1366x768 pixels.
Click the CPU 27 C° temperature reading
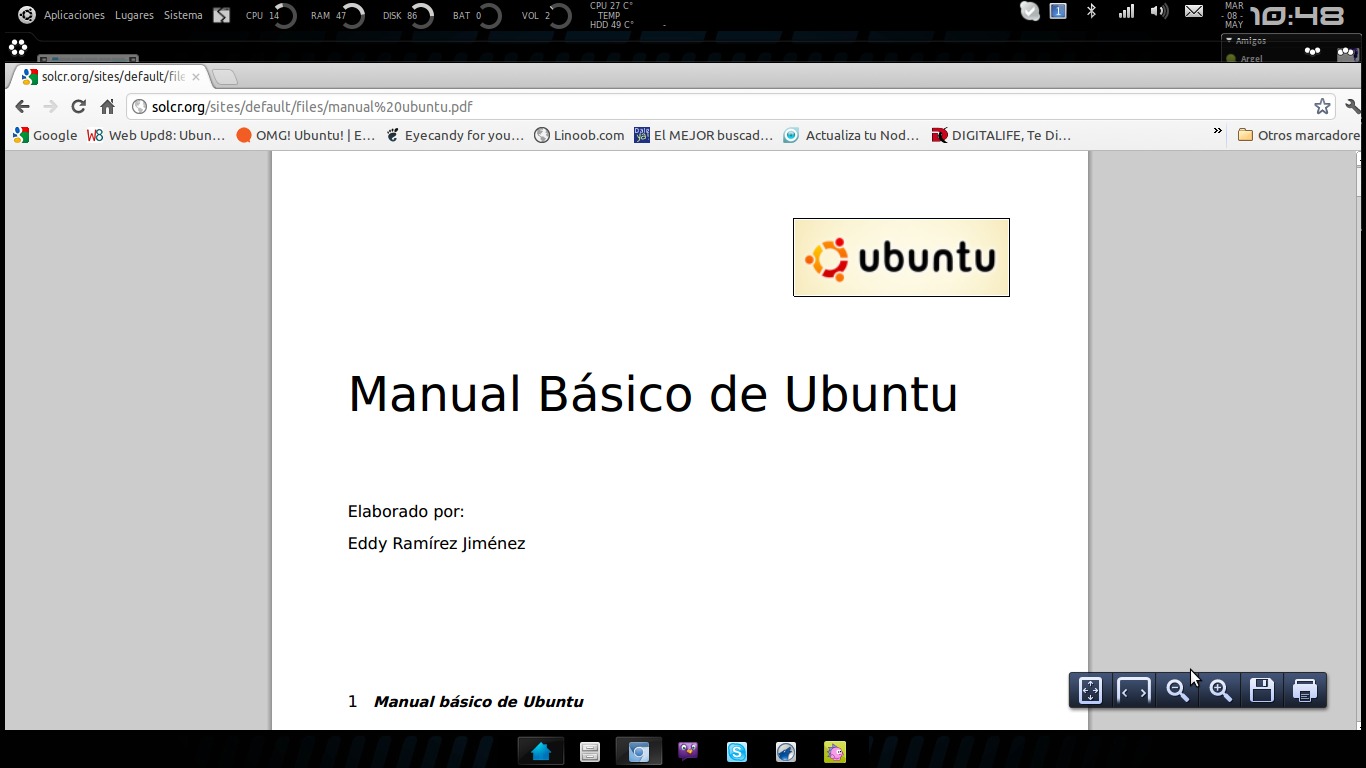611,6
